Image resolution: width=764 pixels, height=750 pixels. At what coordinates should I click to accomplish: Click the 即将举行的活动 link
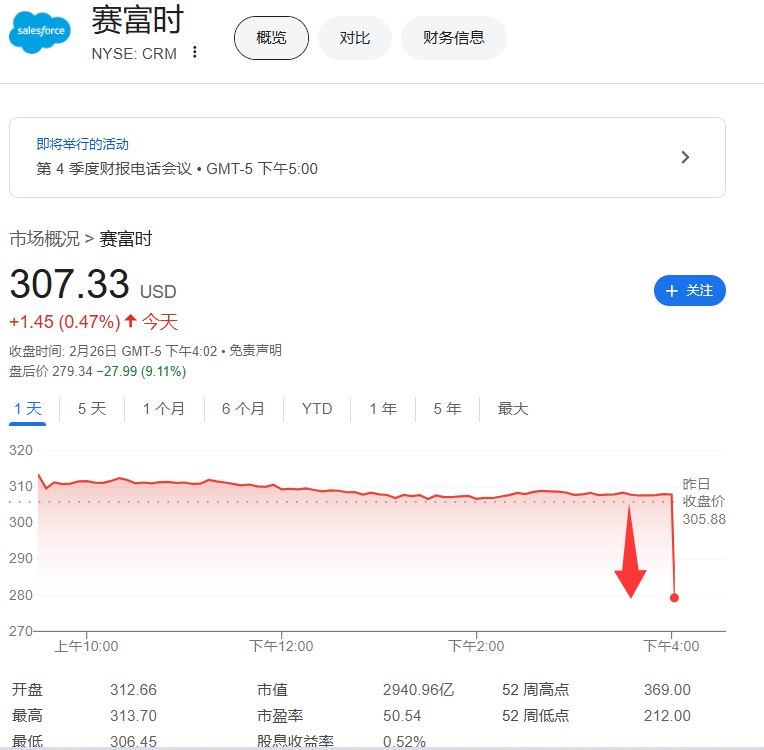[82, 144]
